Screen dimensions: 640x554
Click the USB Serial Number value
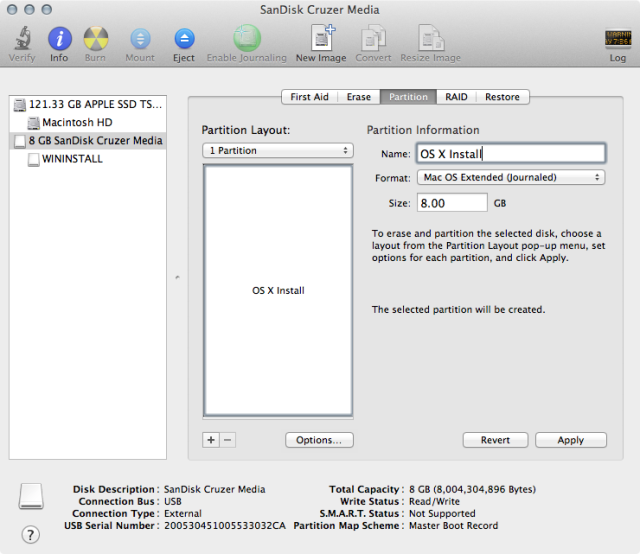(225, 526)
